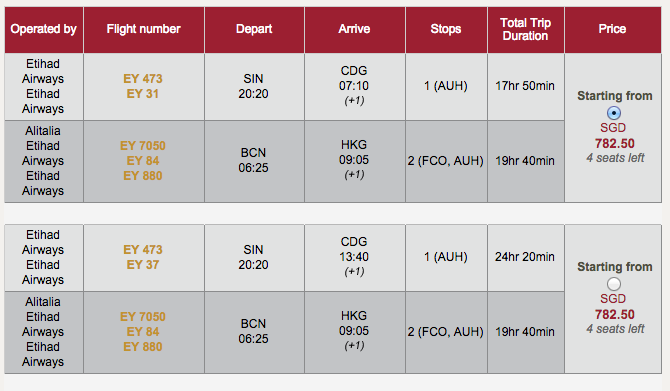The image size is (670, 391).
Task: Click EY 7050 in the second itinerary
Action: tap(143, 317)
